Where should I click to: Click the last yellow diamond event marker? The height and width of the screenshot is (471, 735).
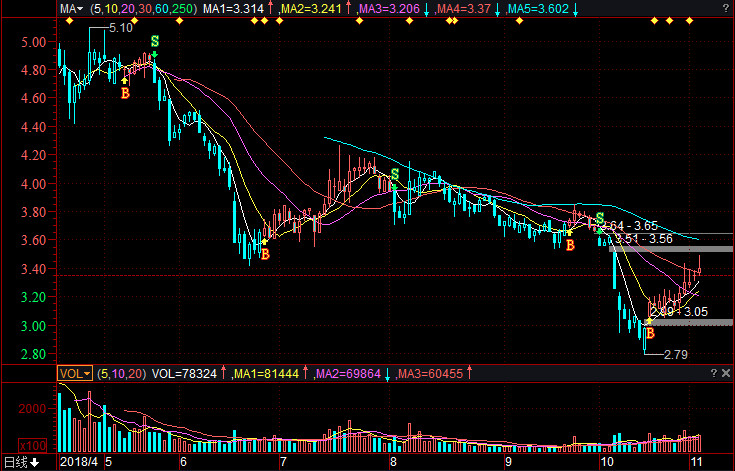[x=689, y=21]
